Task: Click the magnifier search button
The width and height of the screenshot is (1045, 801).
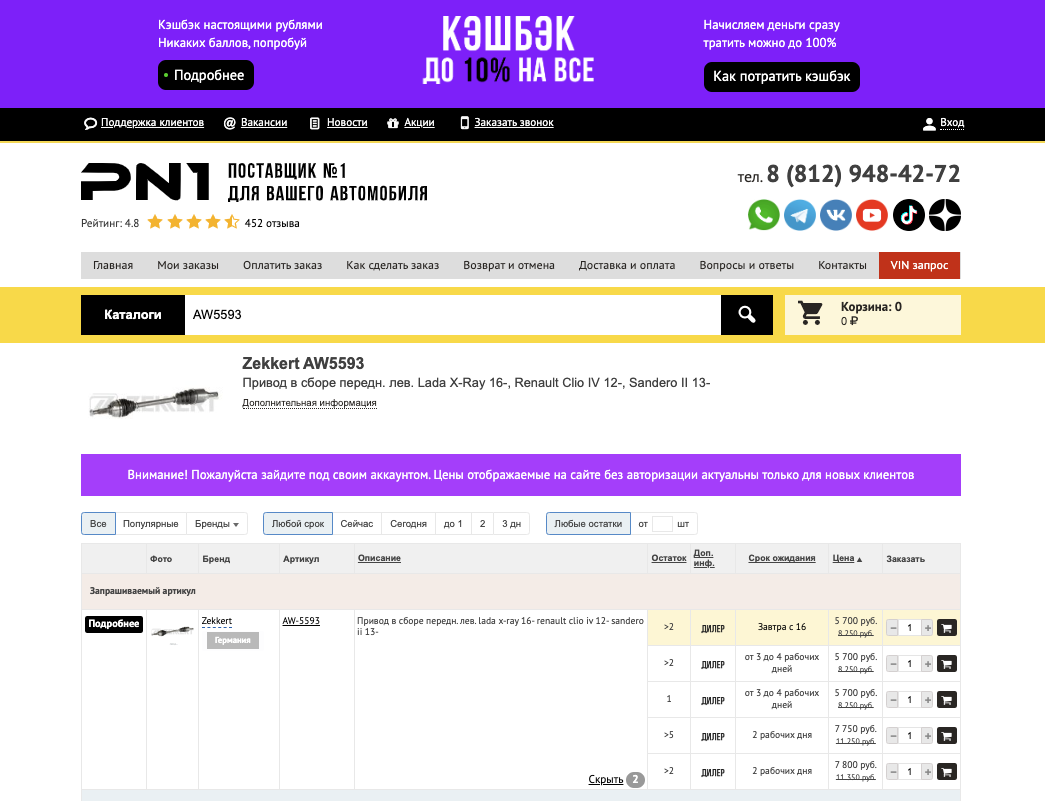Action: (x=746, y=315)
